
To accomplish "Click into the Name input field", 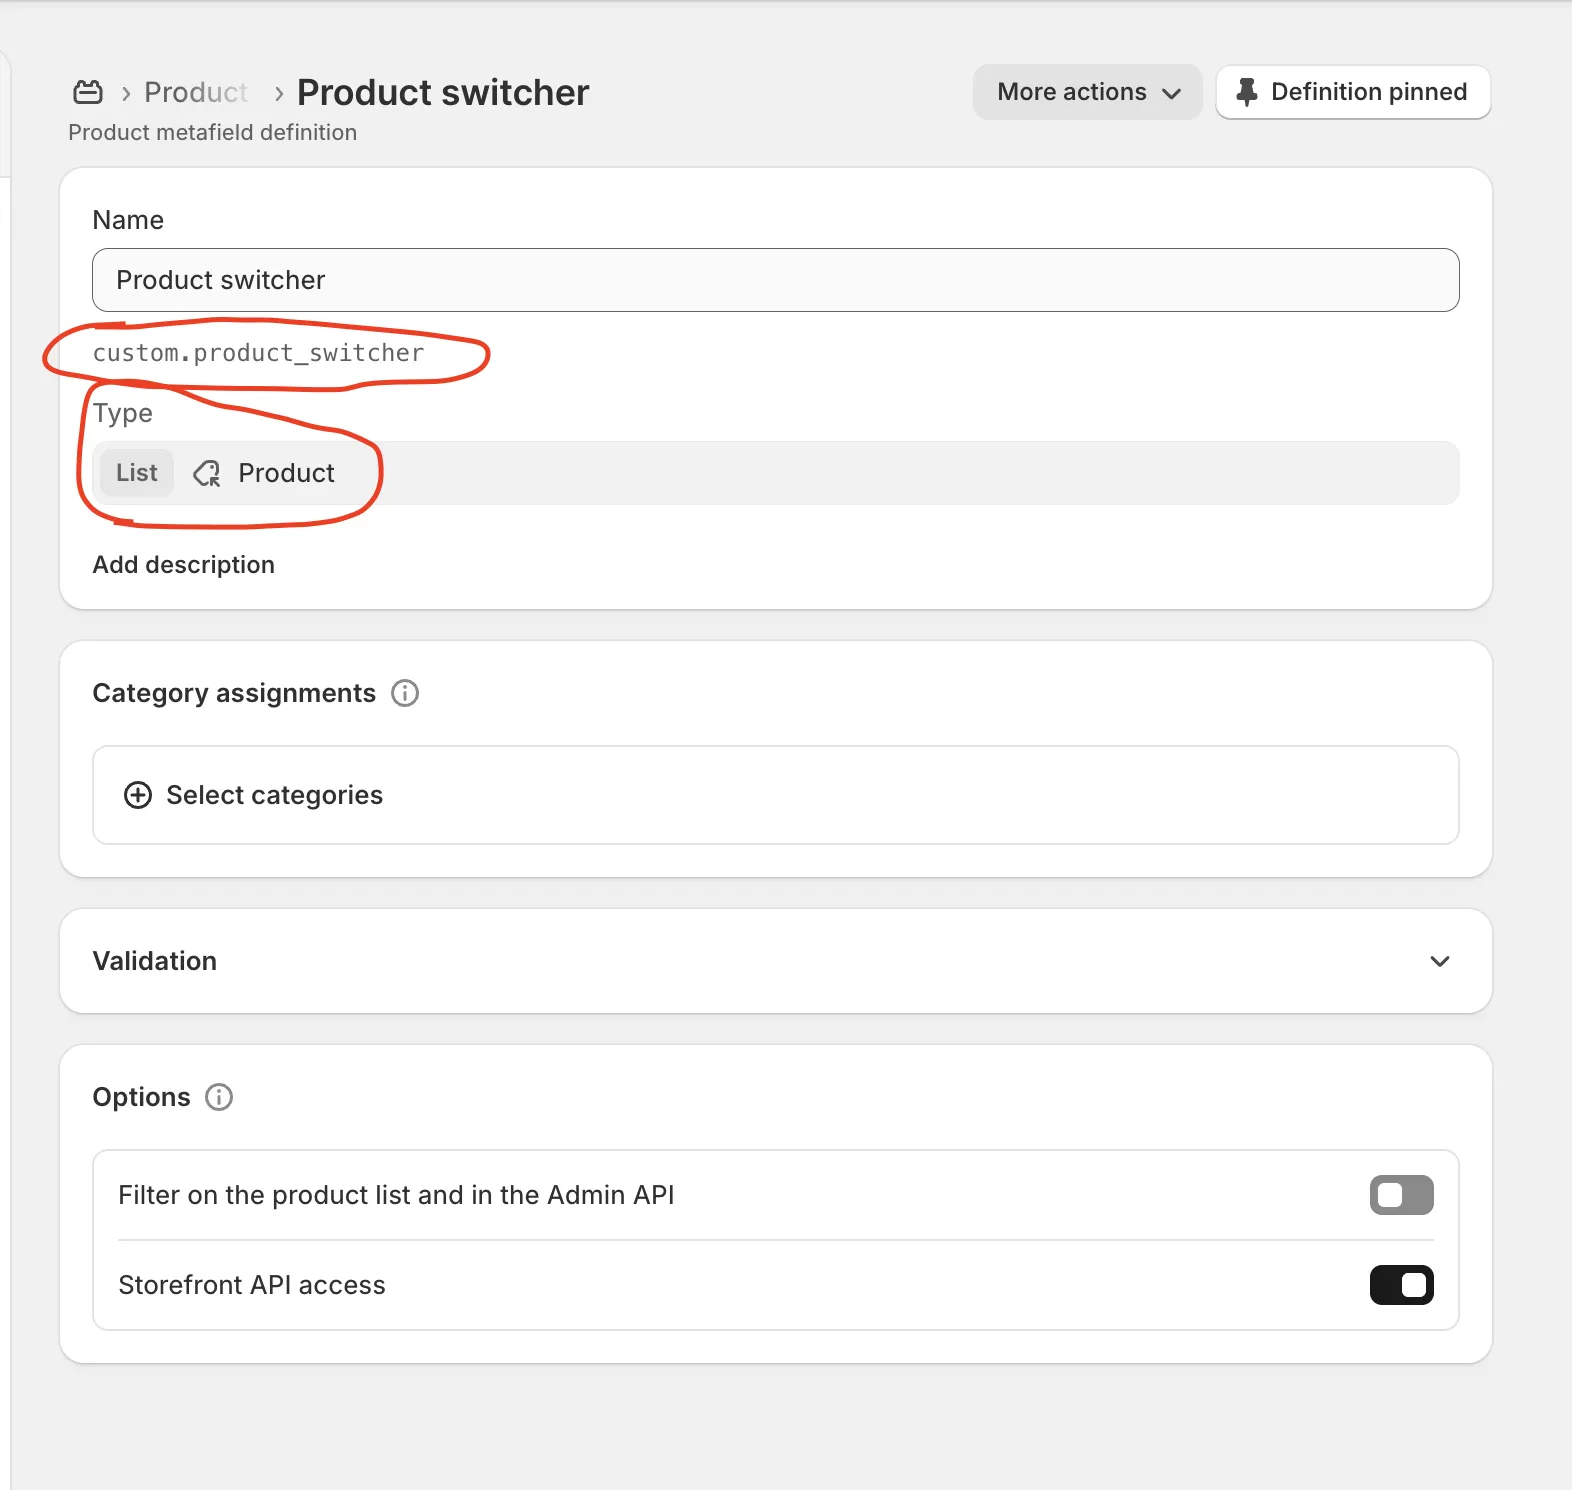I will click(x=775, y=280).
